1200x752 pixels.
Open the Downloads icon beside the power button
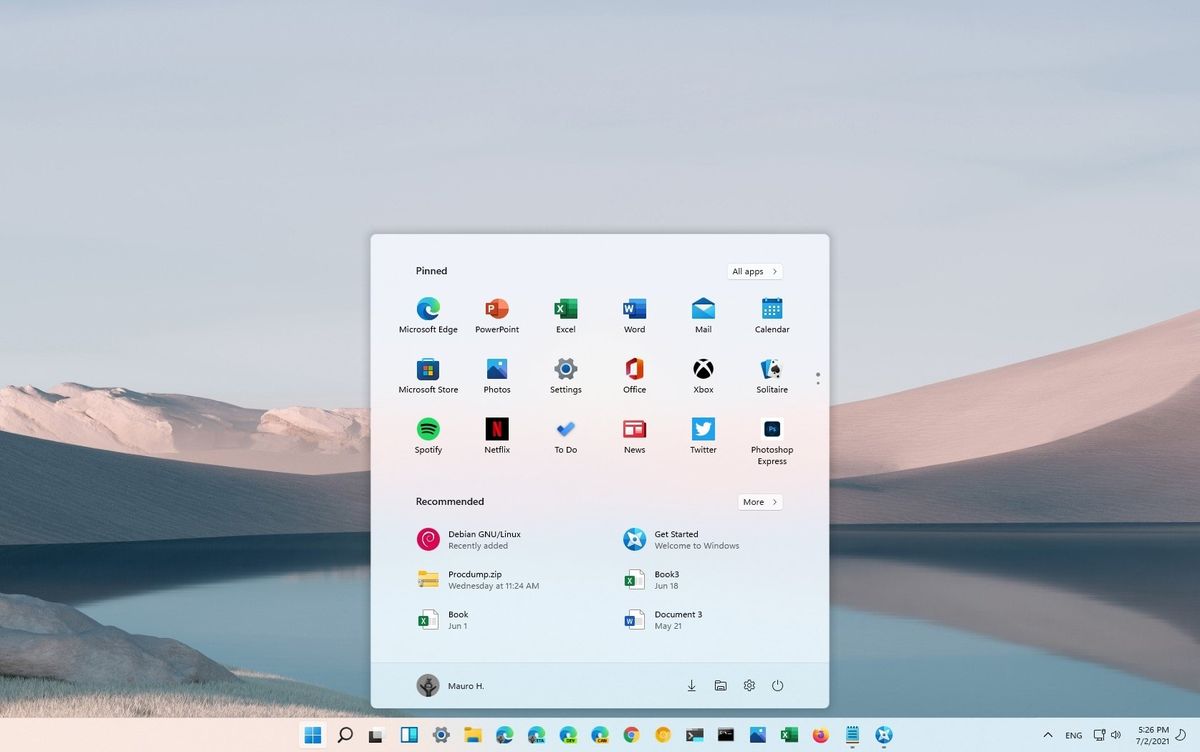[691, 686]
